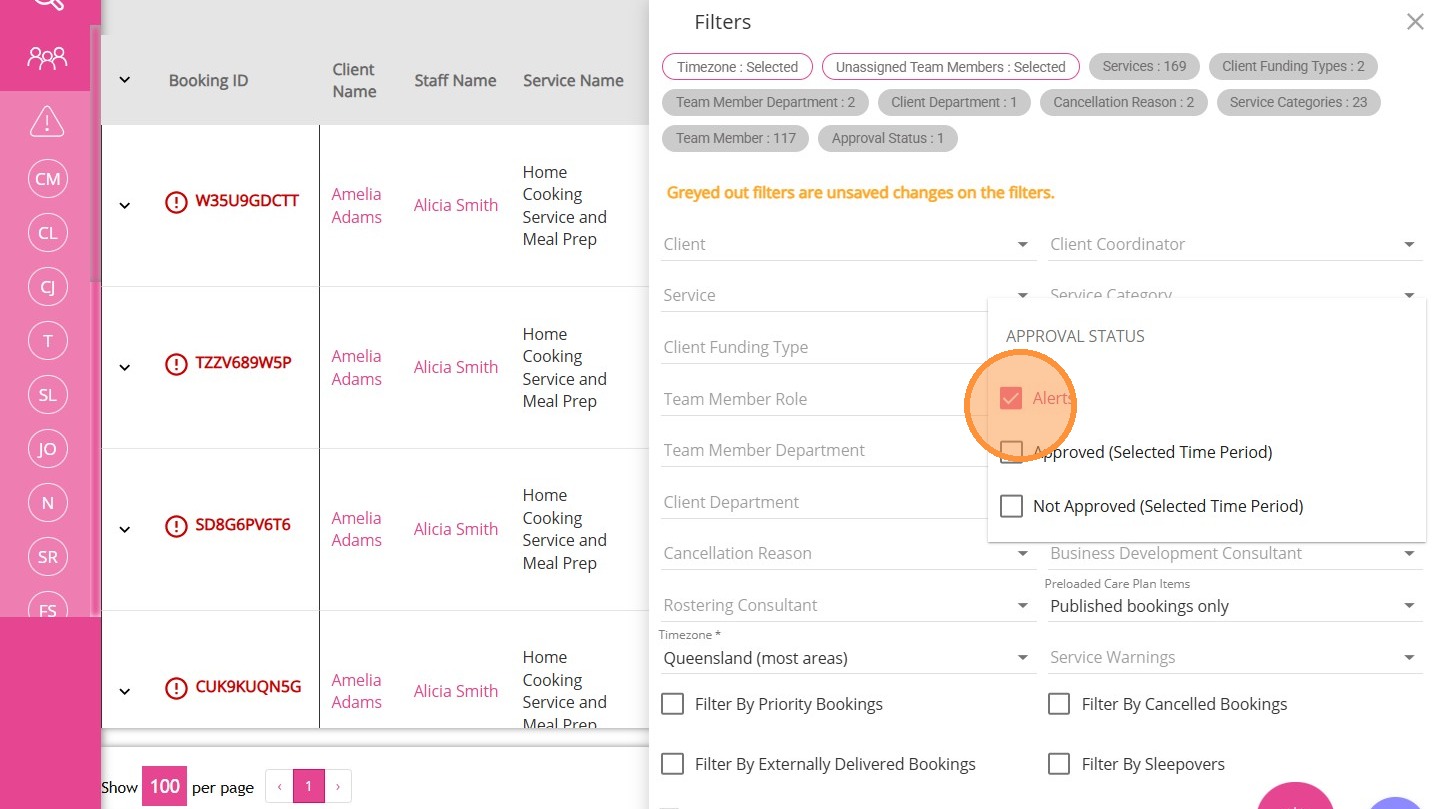
Task: Uncheck the Alerts approval status option
Action: [1012, 398]
